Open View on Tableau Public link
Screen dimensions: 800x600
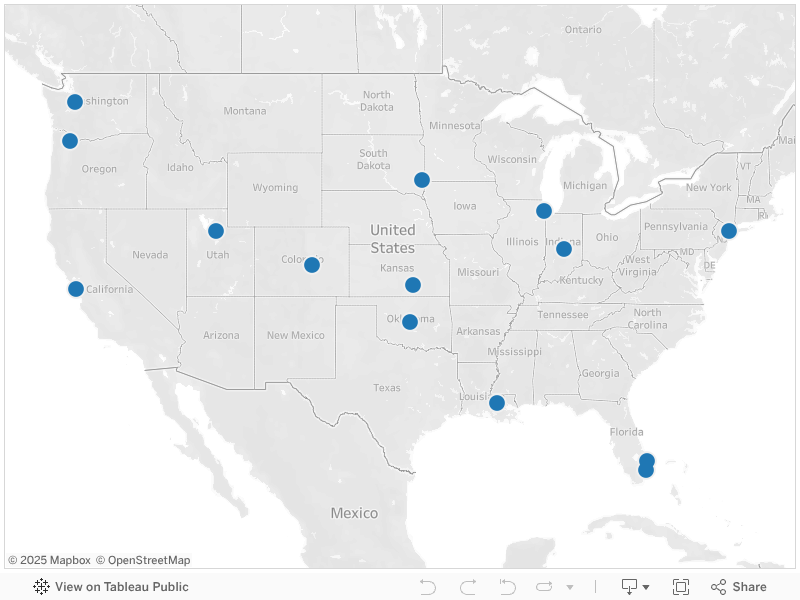[x=121, y=587]
